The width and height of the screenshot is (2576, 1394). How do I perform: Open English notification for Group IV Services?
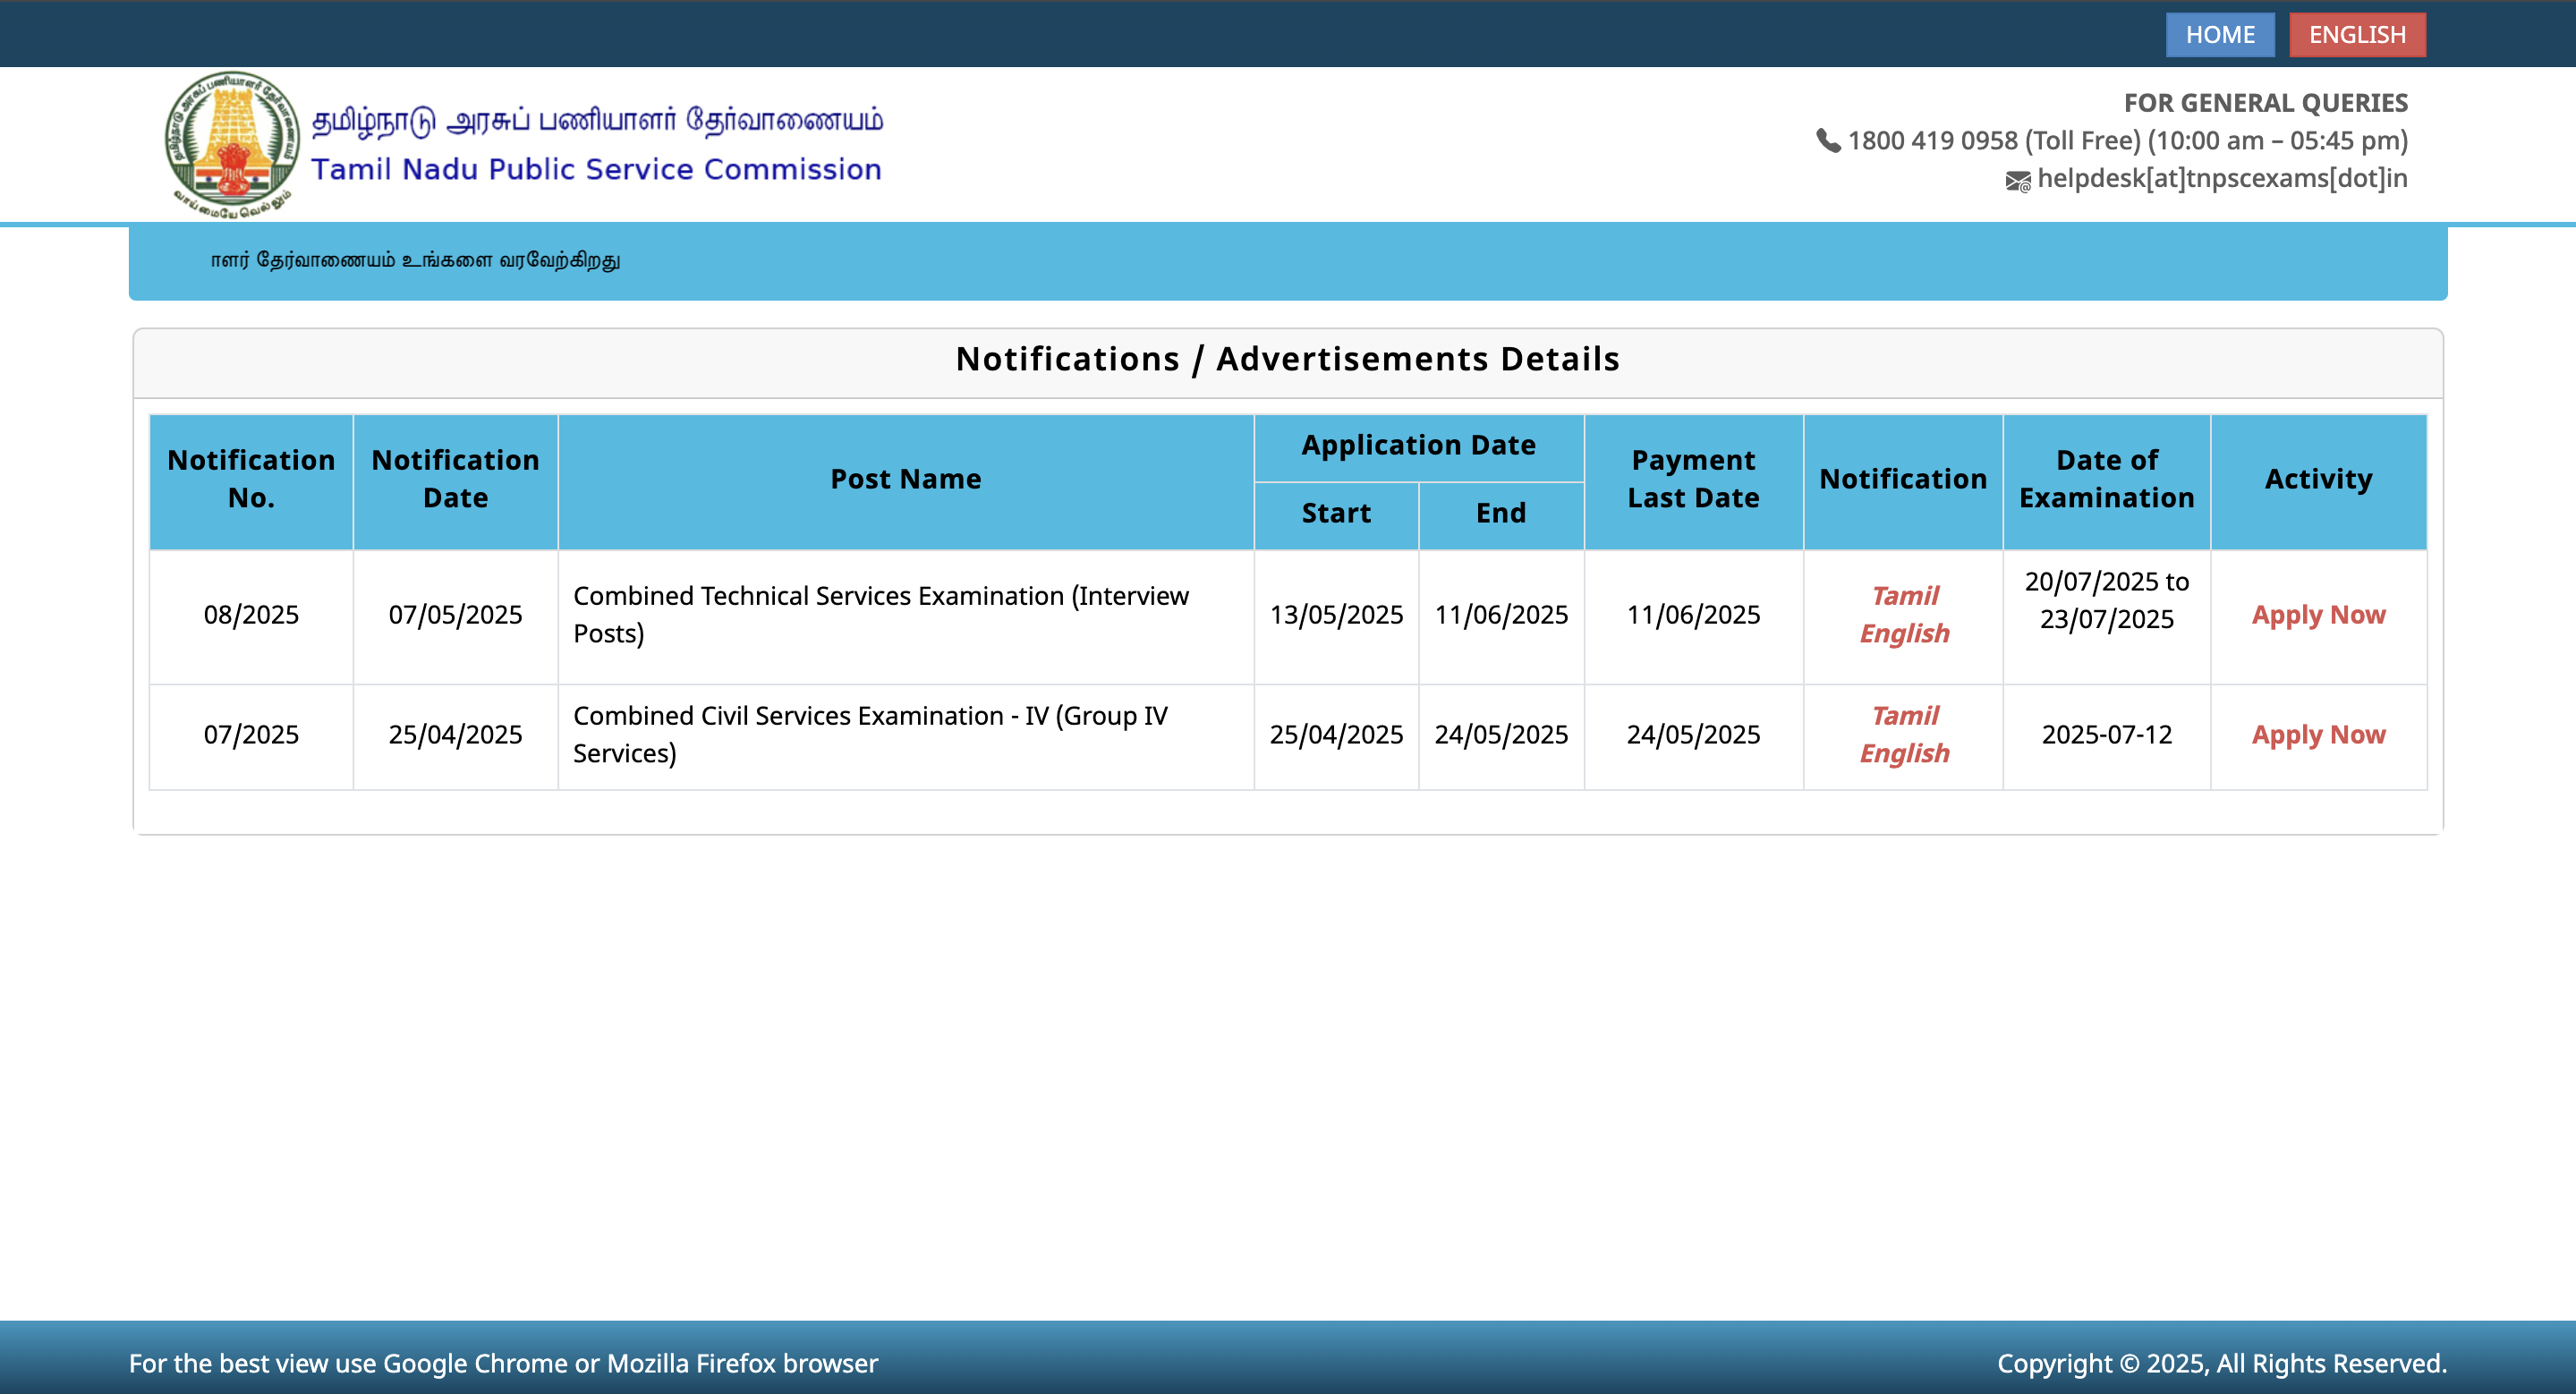pos(1903,753)
